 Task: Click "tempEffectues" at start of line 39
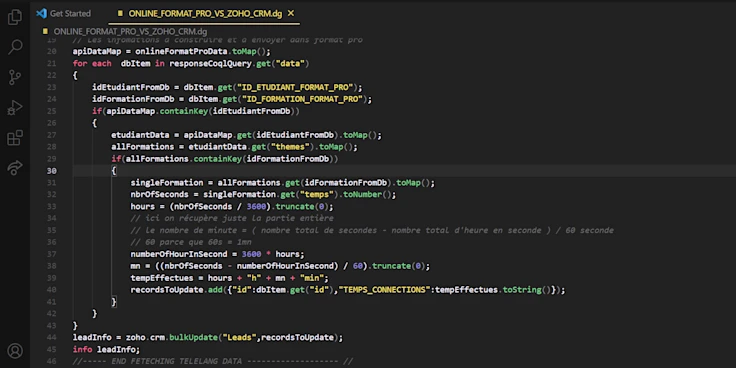(162, 278)
